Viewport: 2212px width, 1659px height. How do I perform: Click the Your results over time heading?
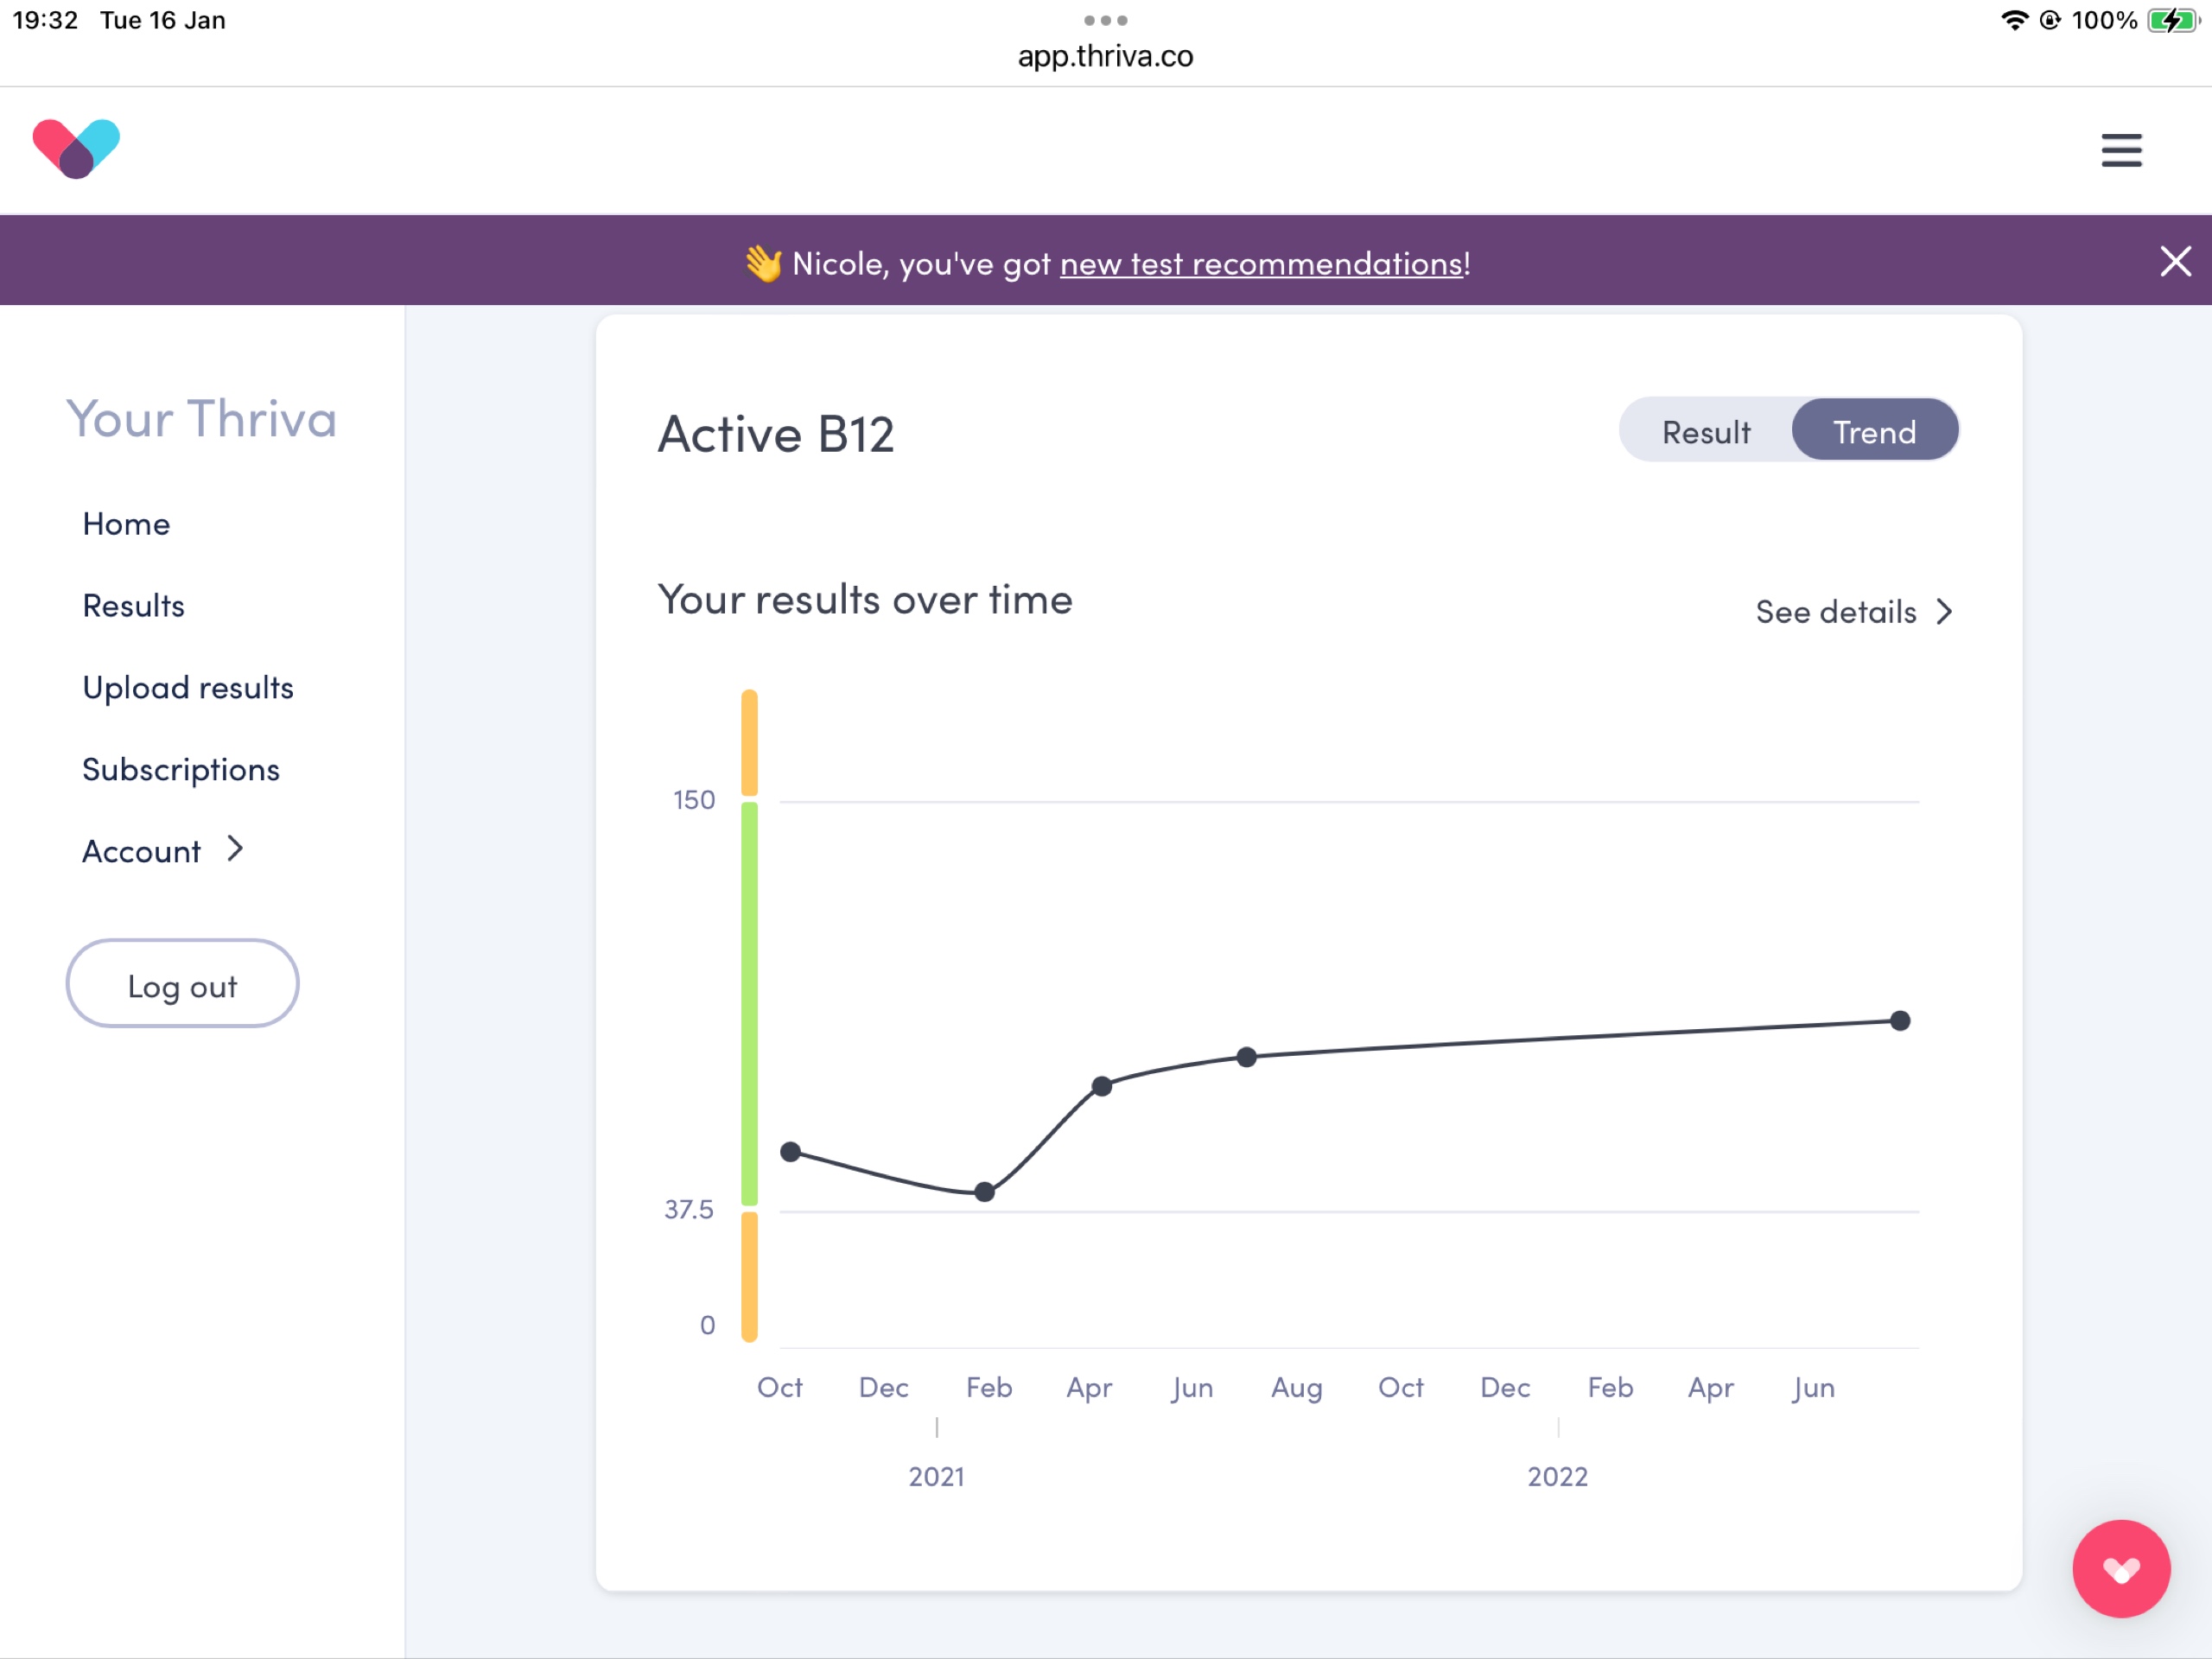coord(864,600)
